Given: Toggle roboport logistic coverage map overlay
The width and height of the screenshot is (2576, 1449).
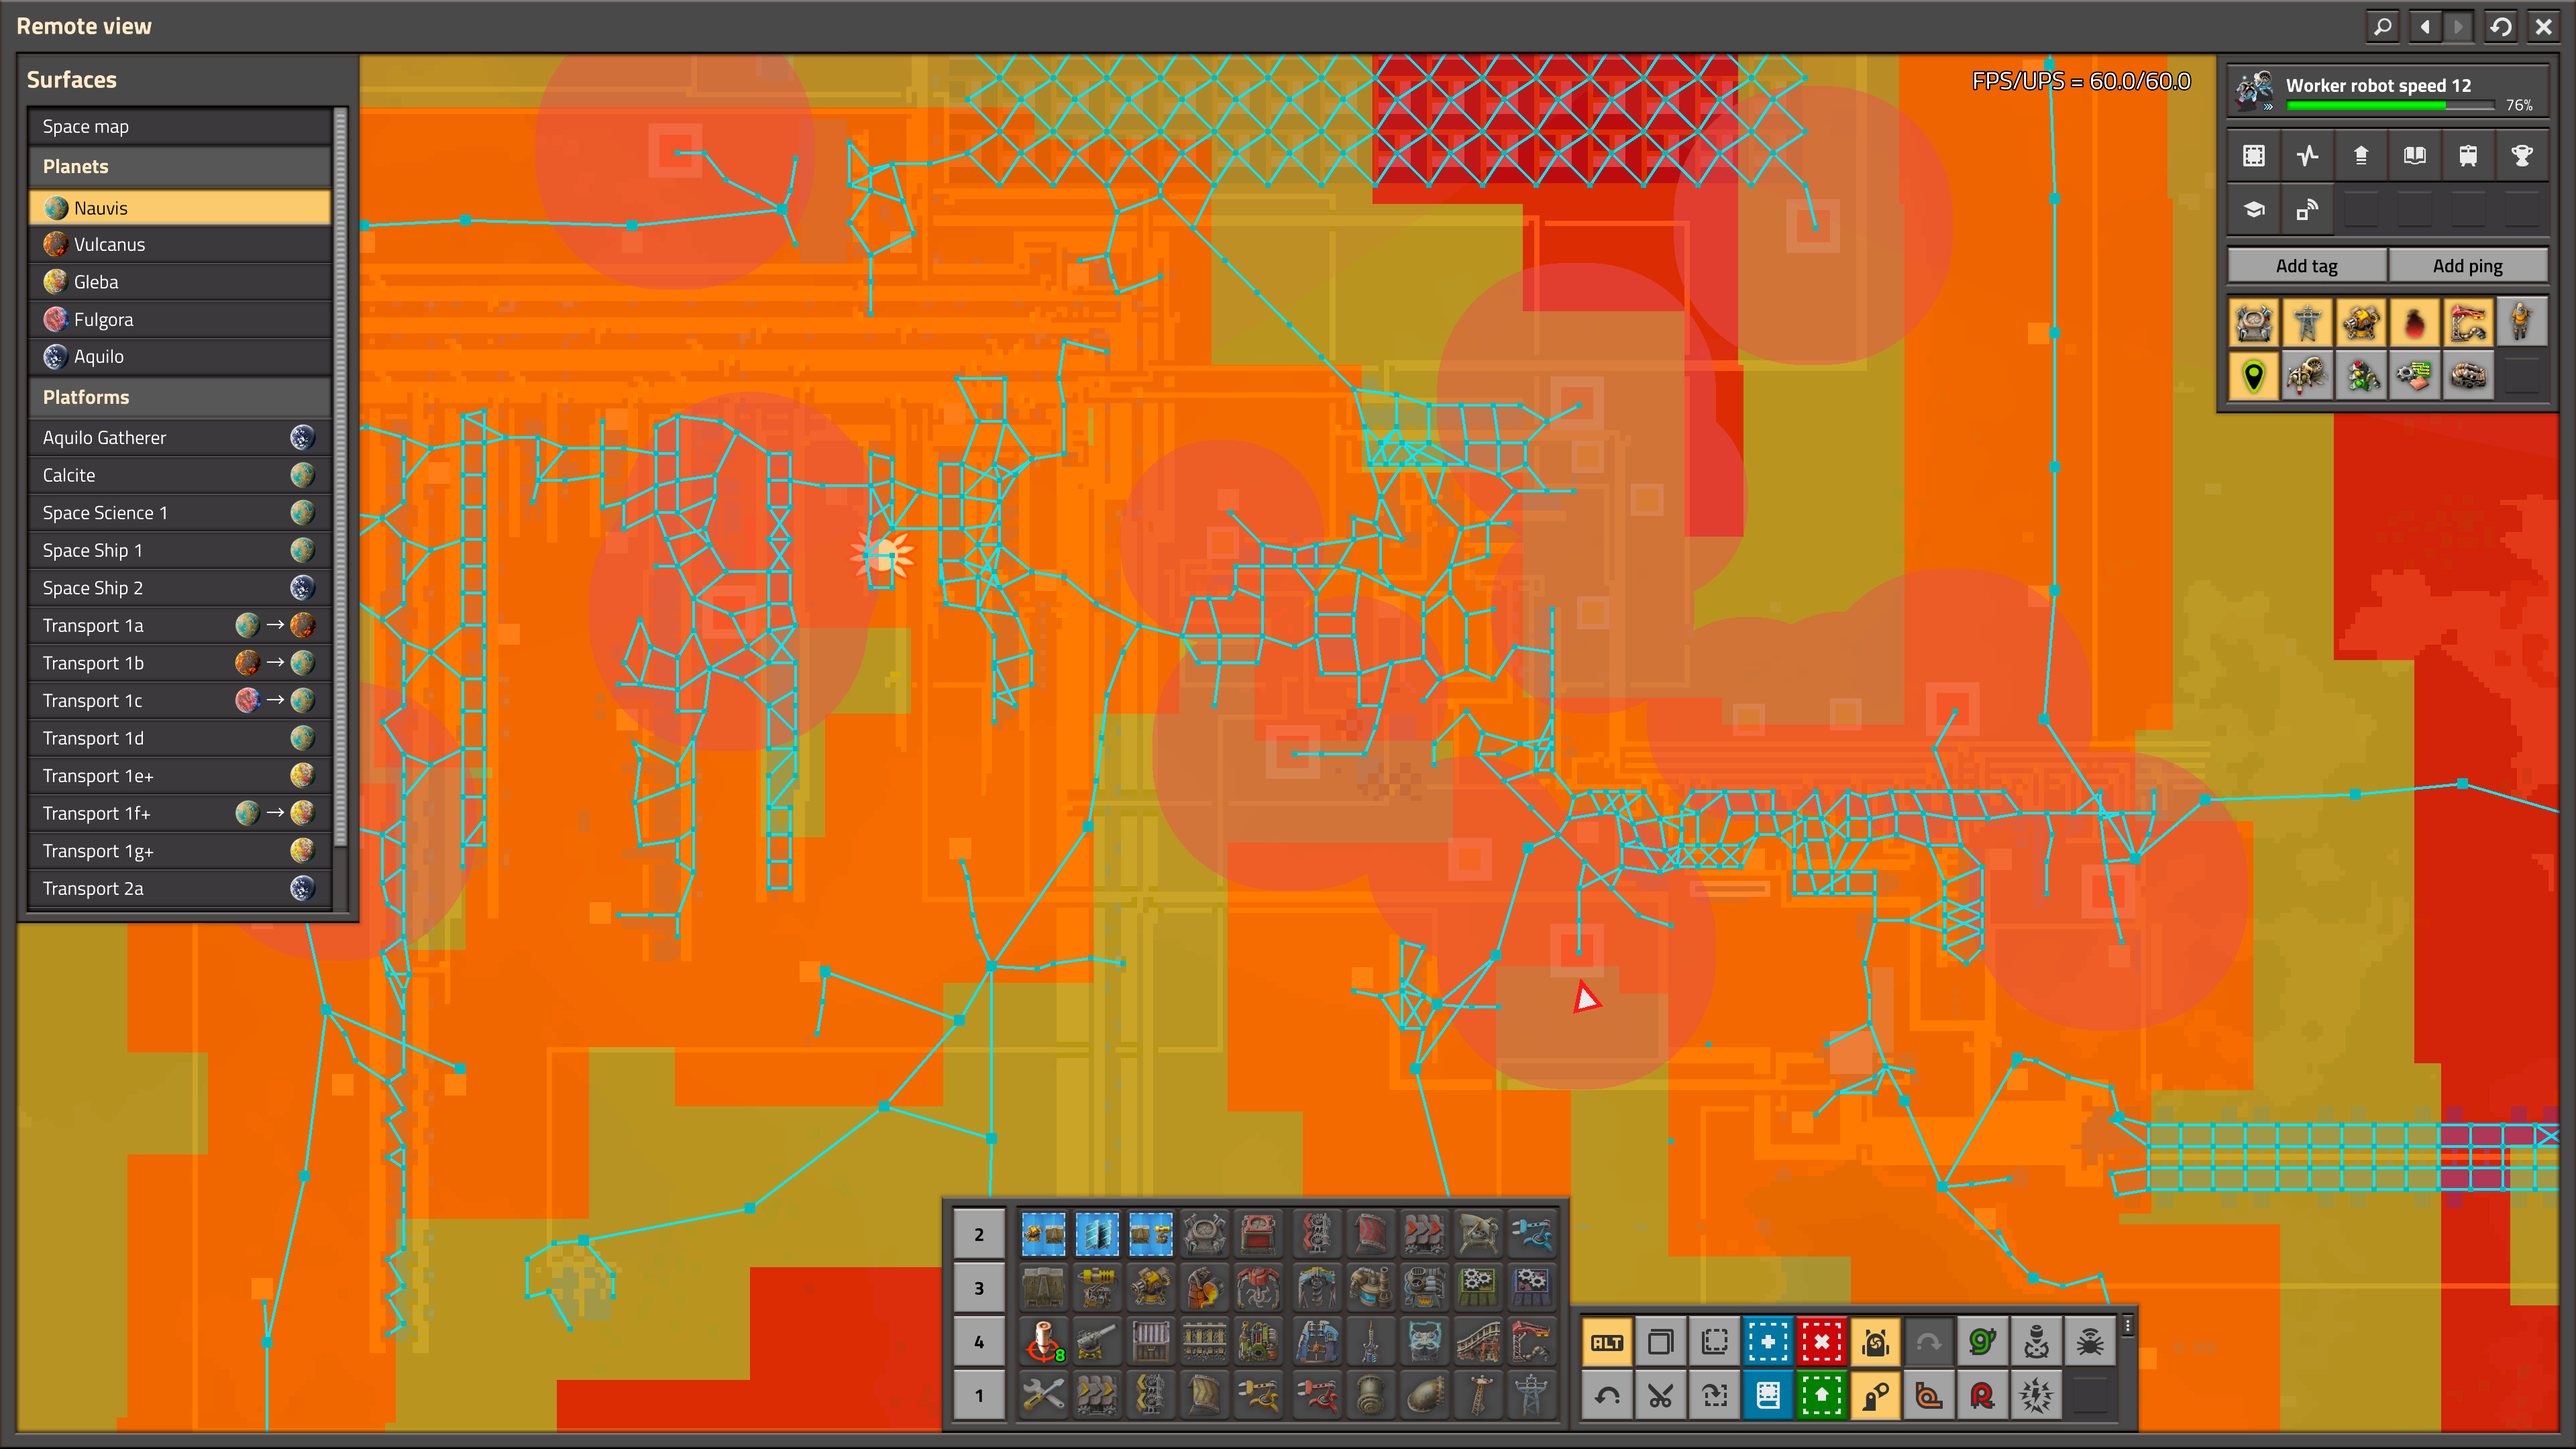Looking at the screenshot, I should 2253,323.
